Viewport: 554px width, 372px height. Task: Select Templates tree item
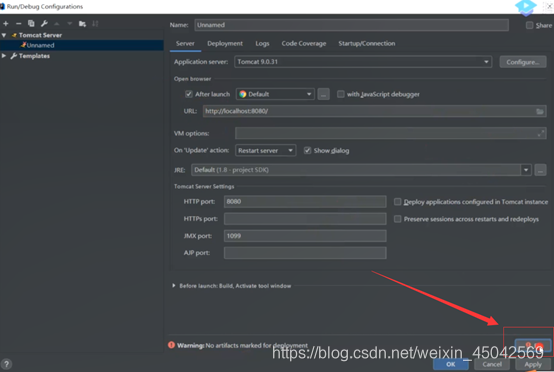tap(34, 56)
